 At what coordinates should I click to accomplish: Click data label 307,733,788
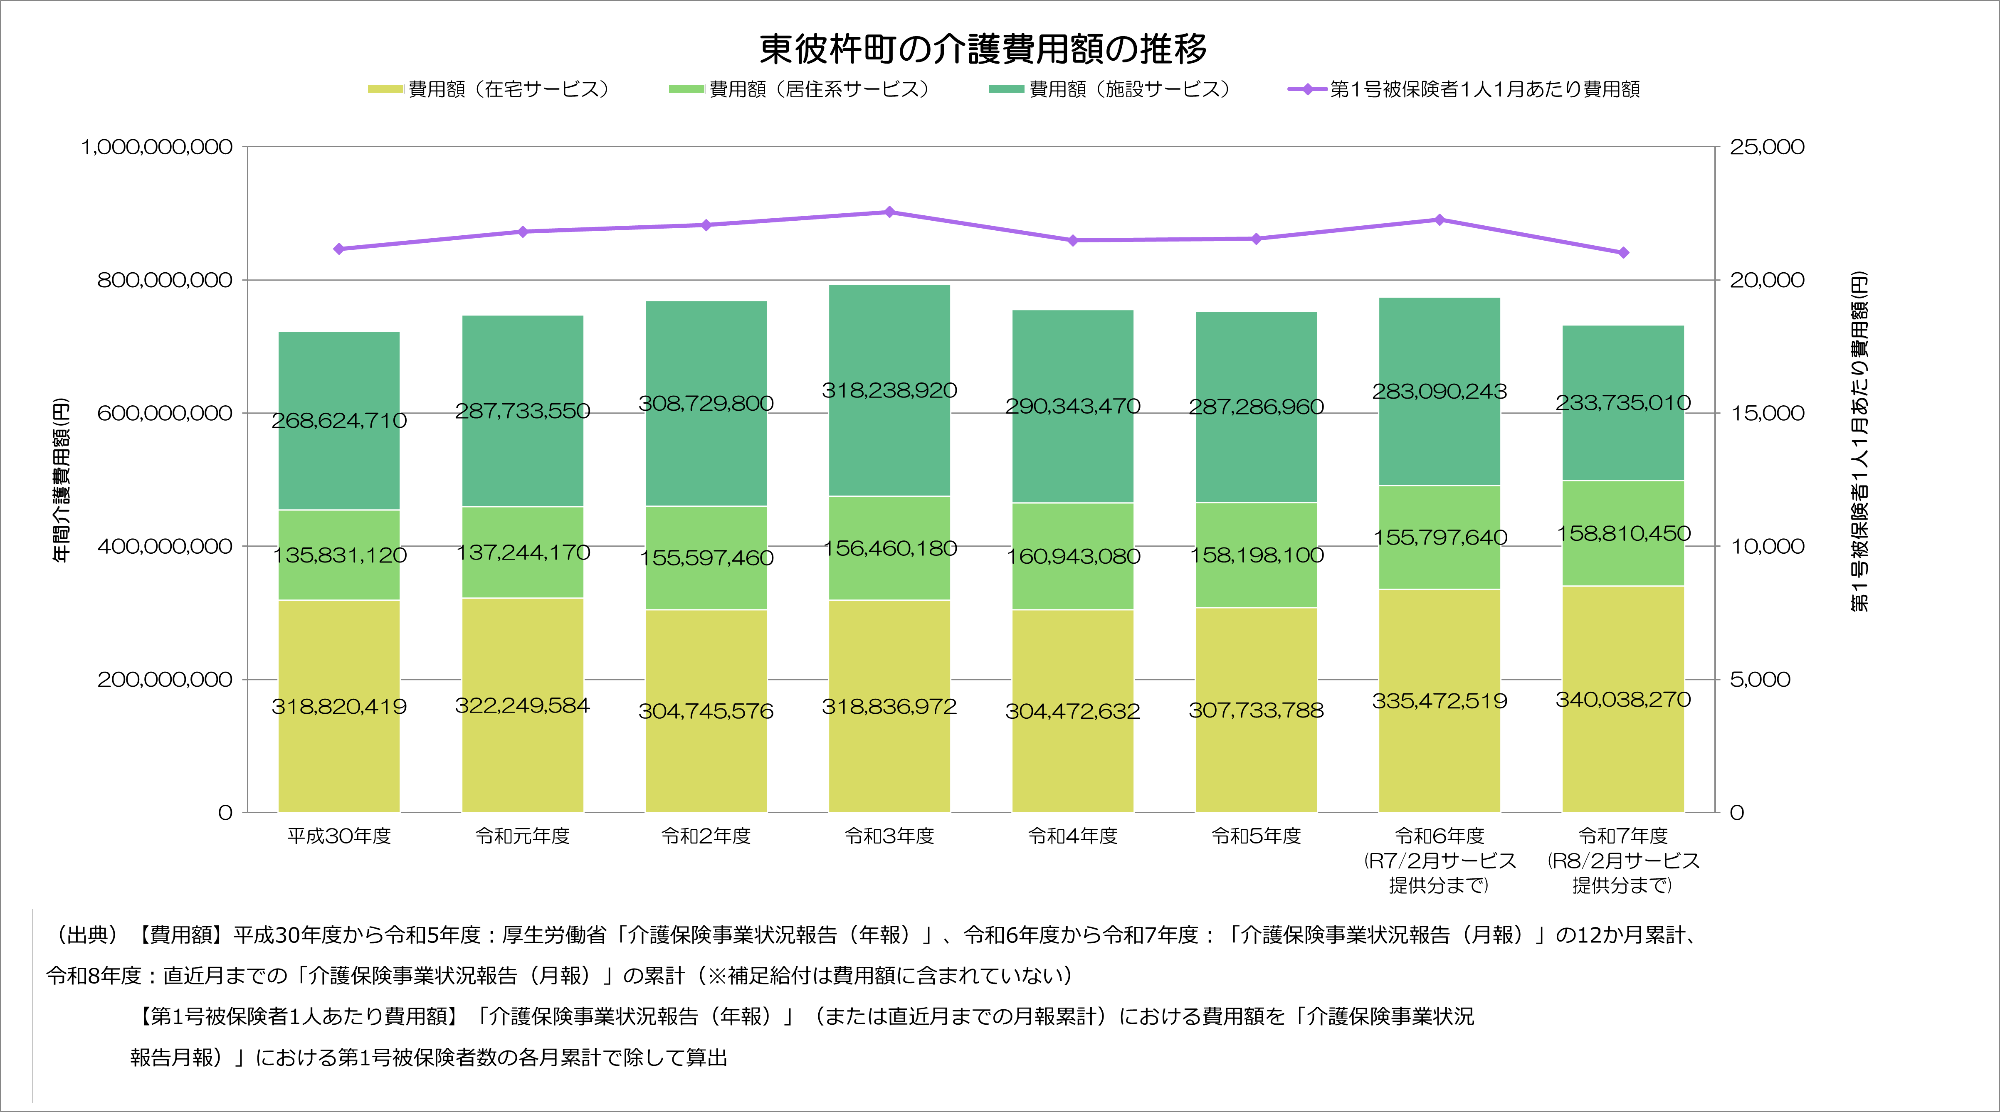(1256, 710)
